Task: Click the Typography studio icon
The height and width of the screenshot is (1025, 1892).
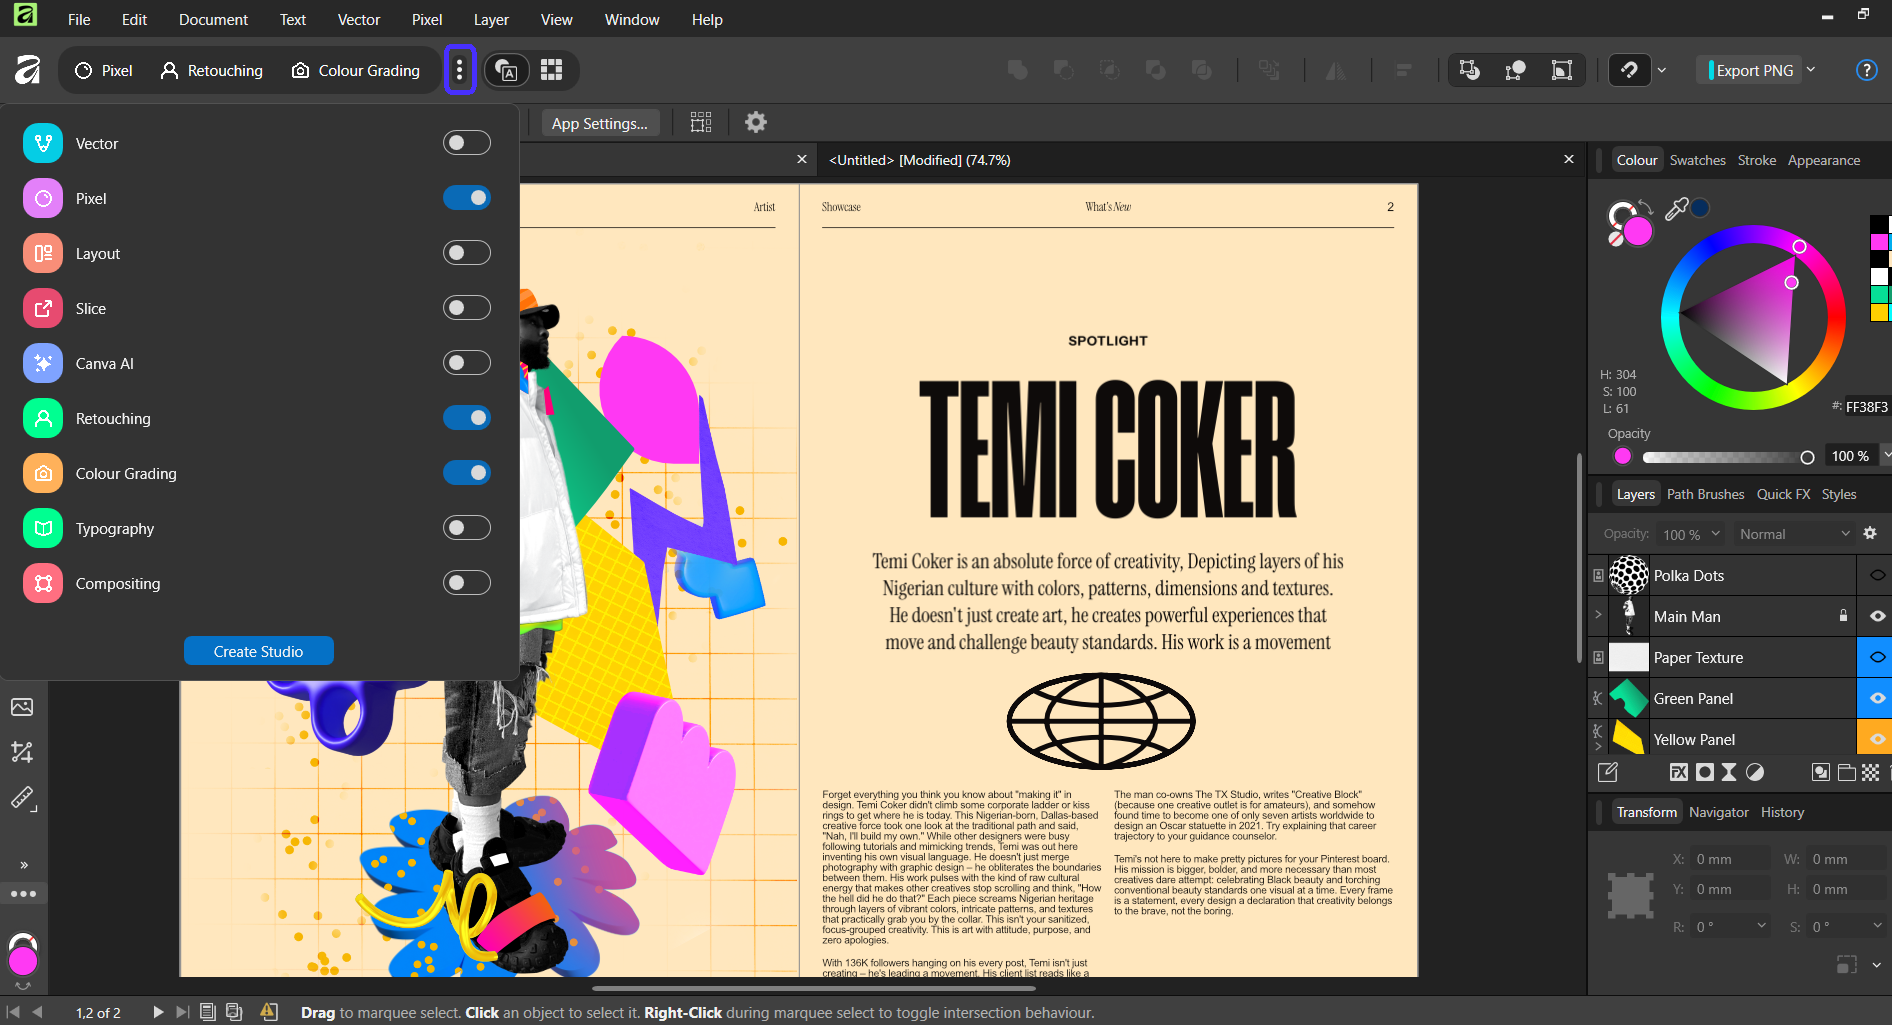Action: click(43, 529)
